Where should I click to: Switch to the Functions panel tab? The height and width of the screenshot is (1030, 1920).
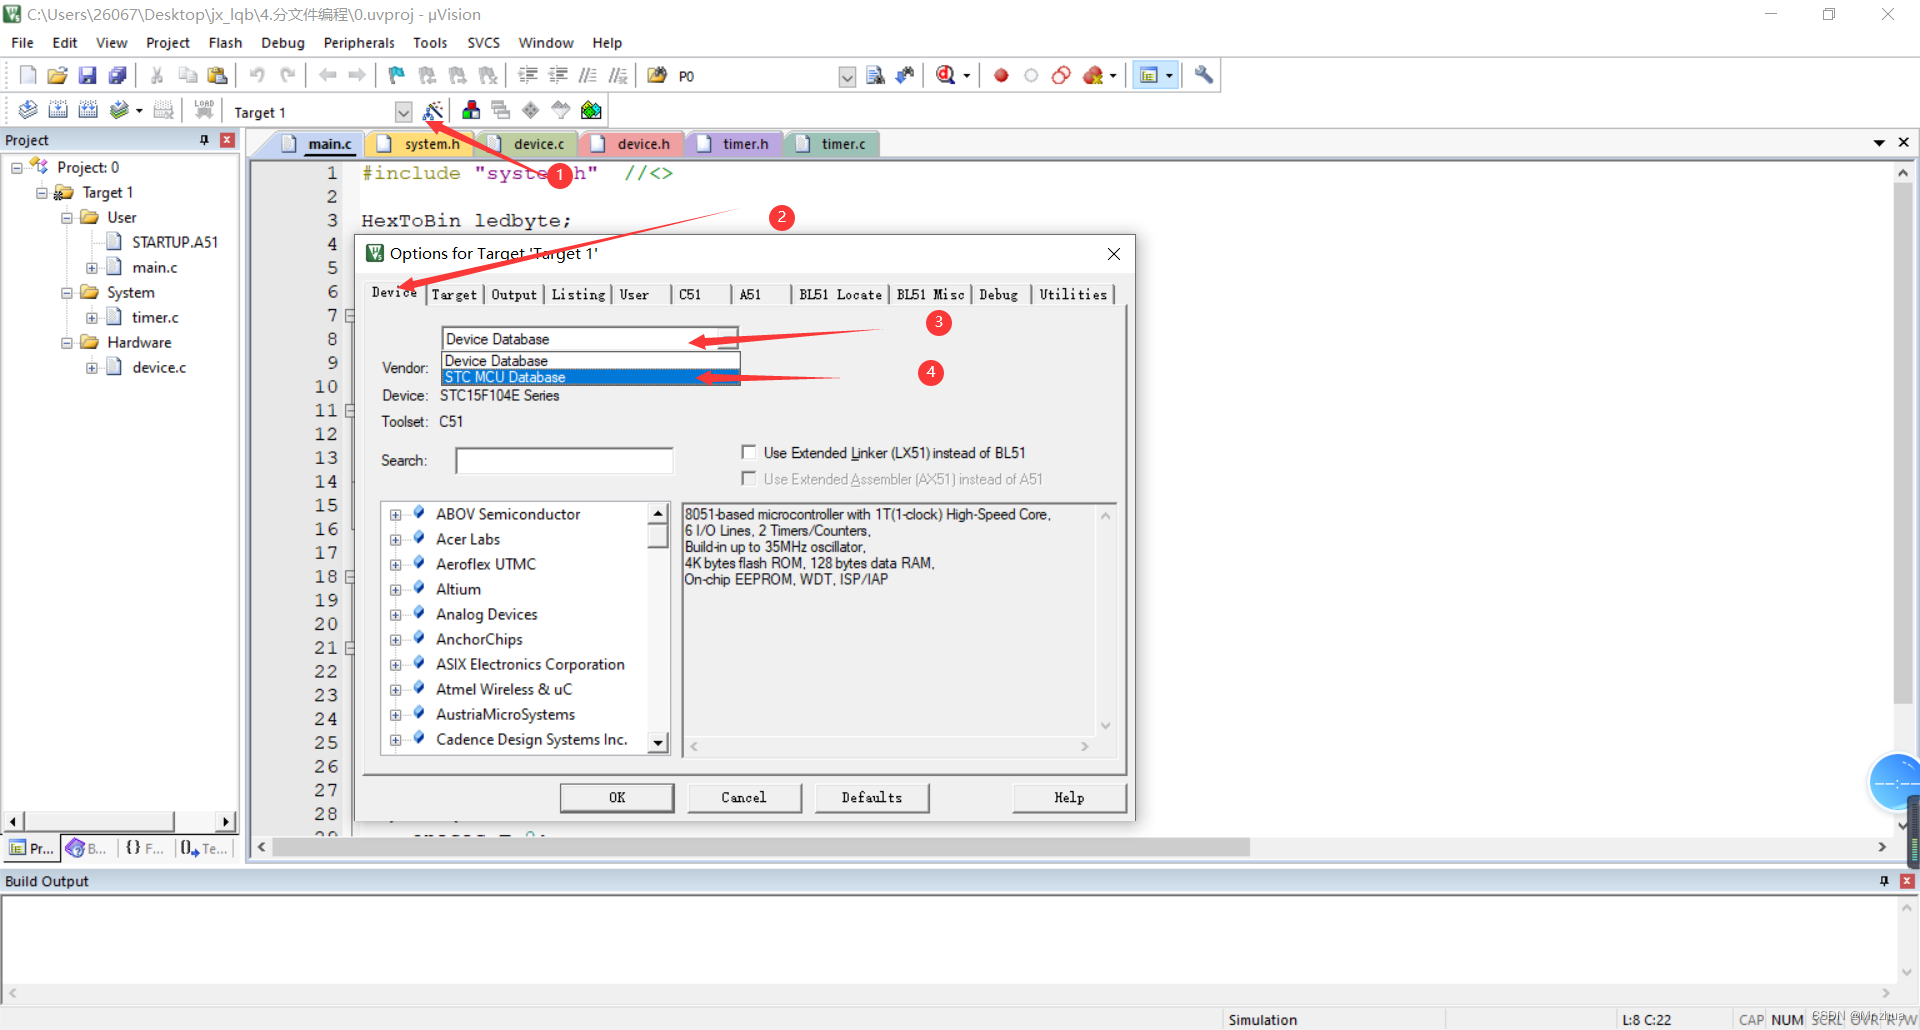coord(145,848)
